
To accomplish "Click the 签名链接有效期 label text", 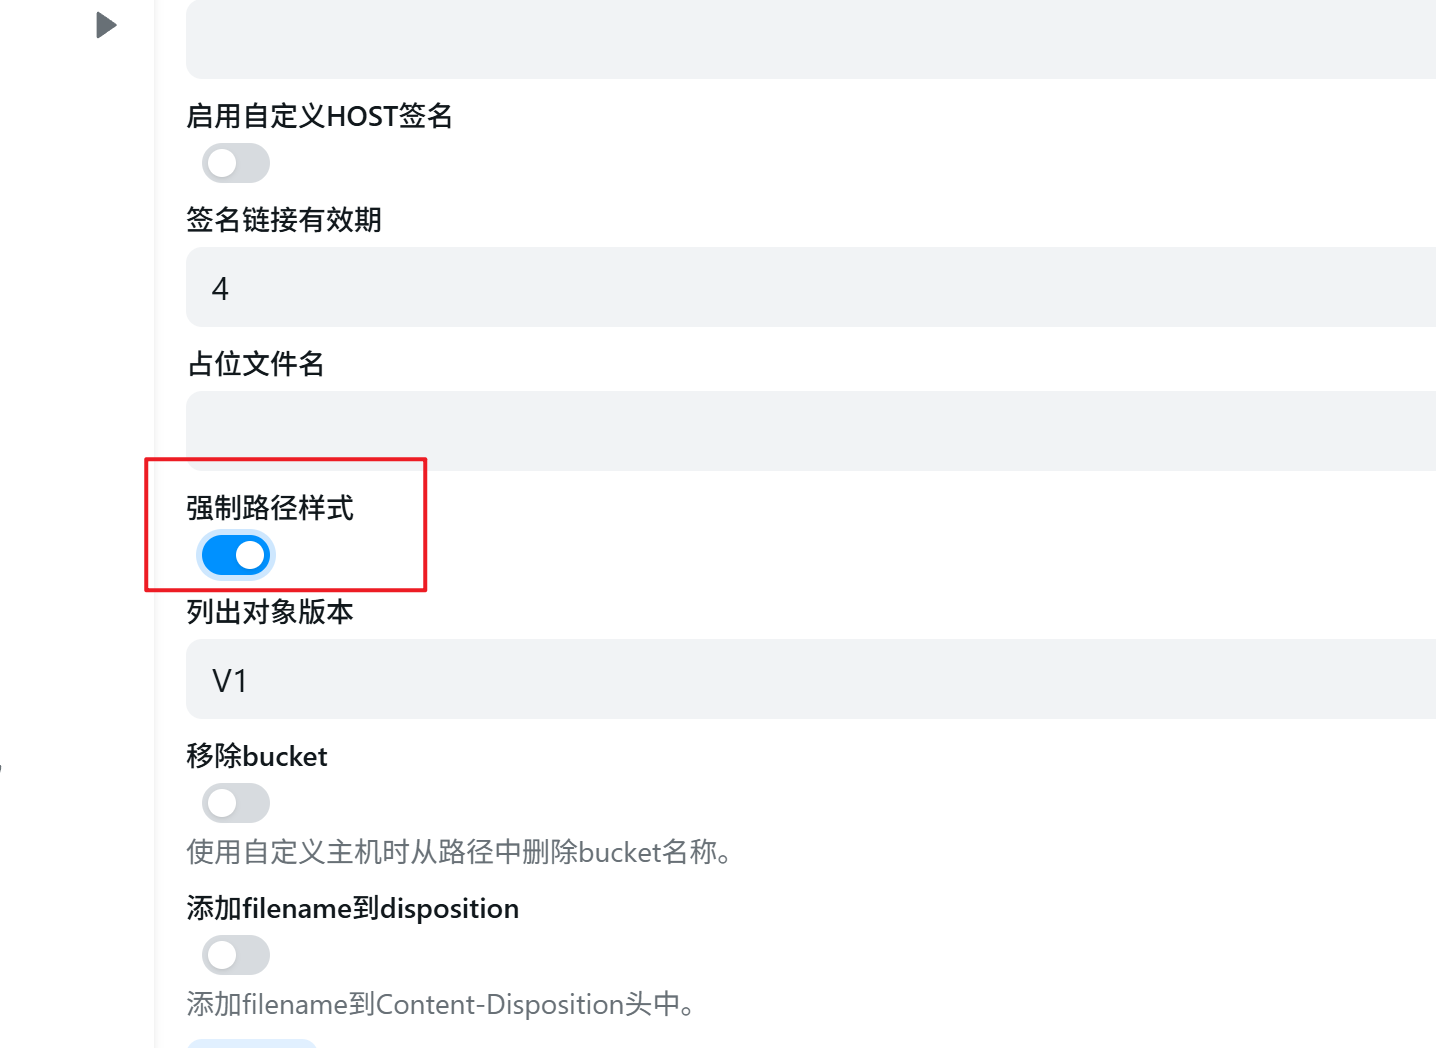I will point(284,220).
